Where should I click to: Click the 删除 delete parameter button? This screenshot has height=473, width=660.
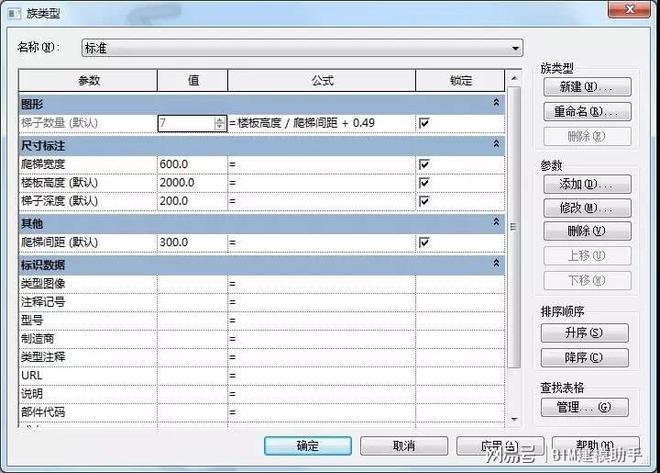coord(587,231)
